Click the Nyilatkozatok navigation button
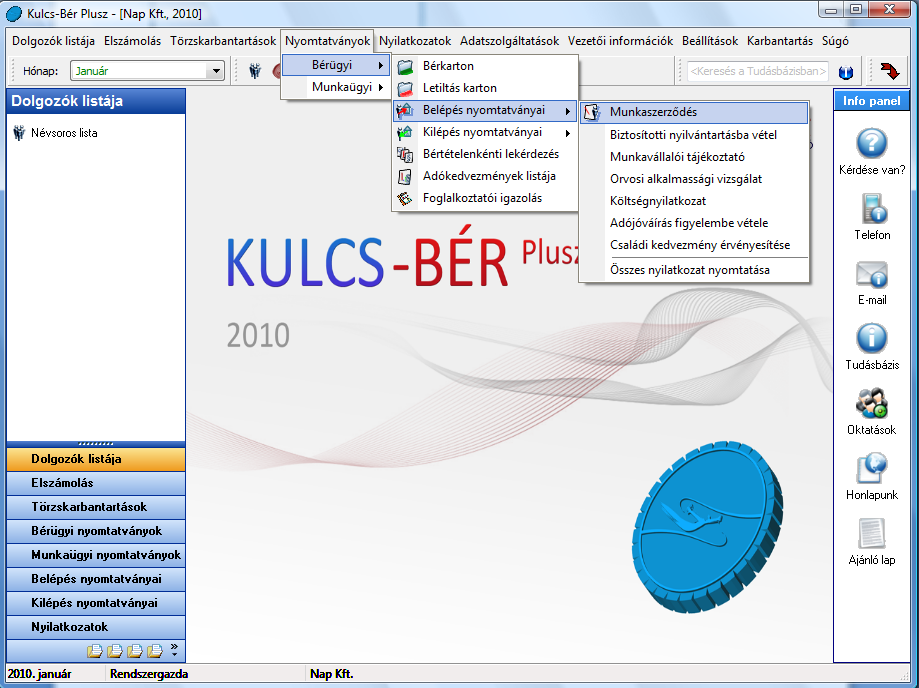Screen dimensions: 919x688 point(96,627)
